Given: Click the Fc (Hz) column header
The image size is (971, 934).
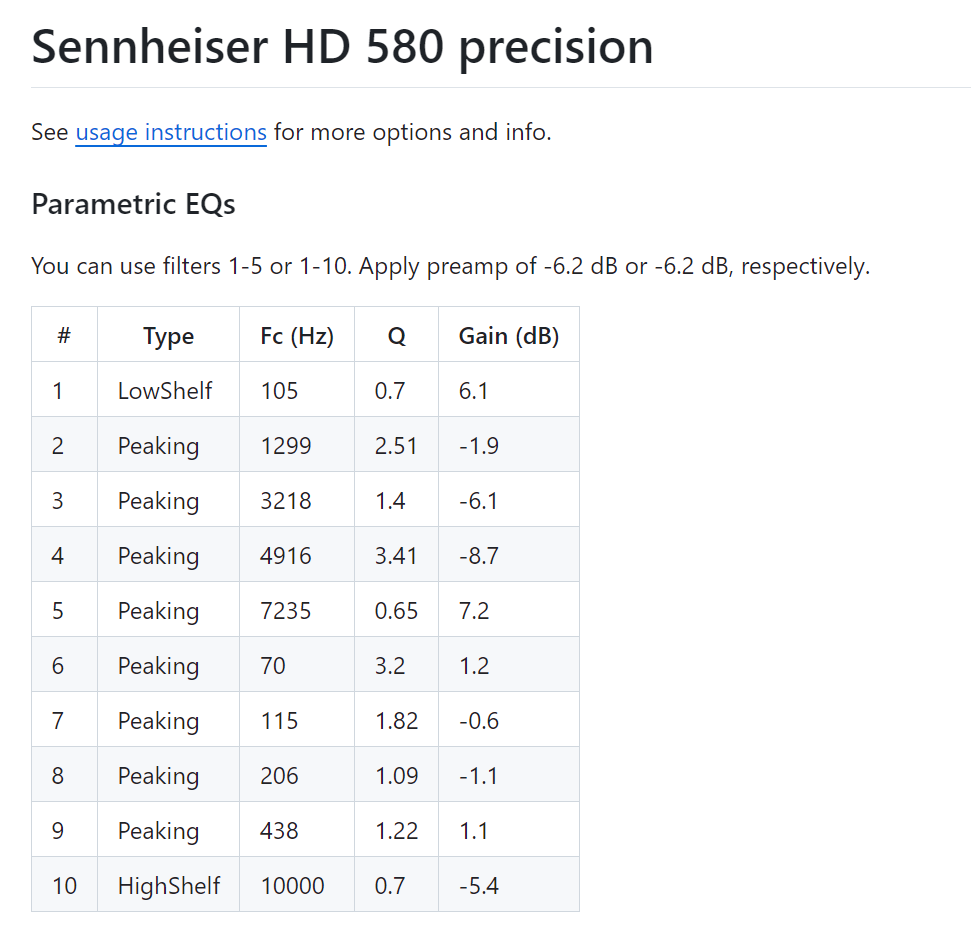Looking at the screenshot, I should 296,336.
